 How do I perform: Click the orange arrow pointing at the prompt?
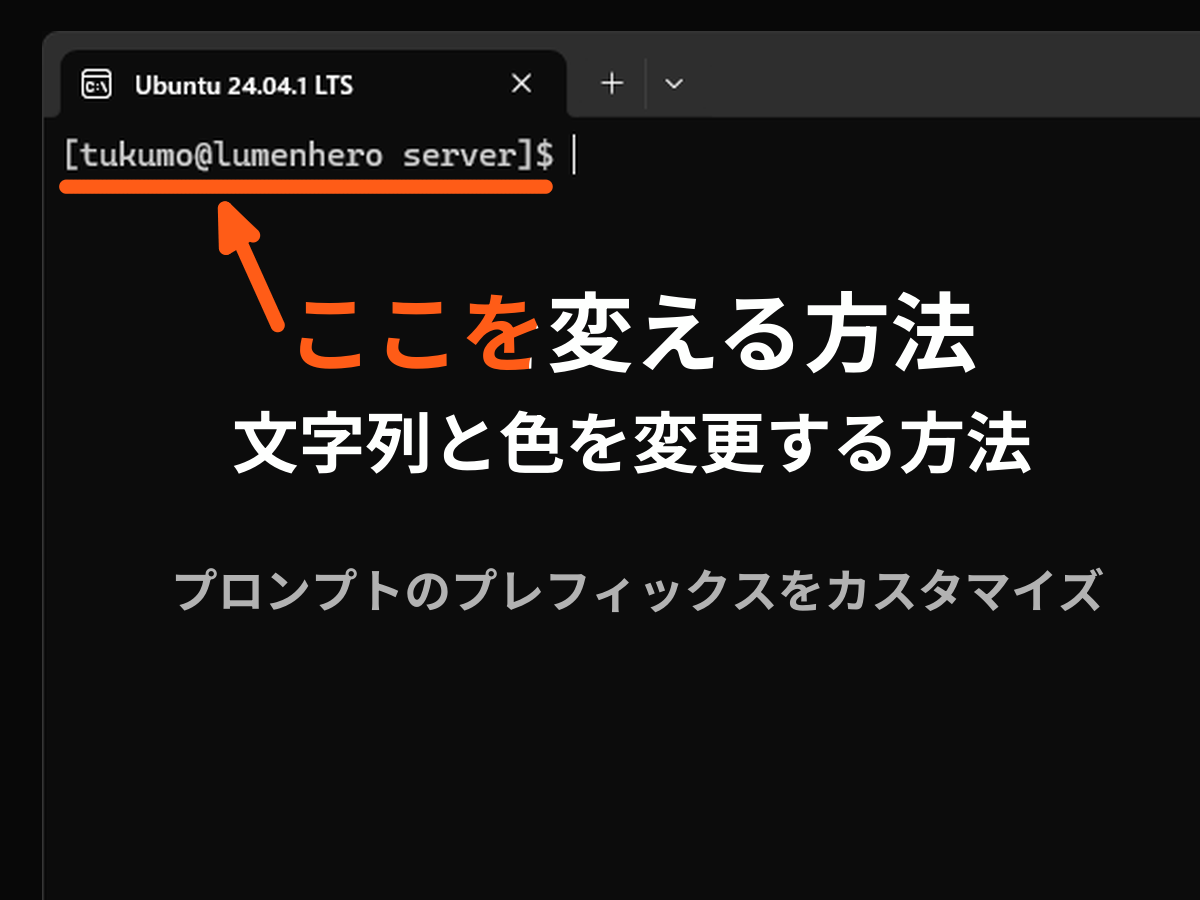coord(248,262)
